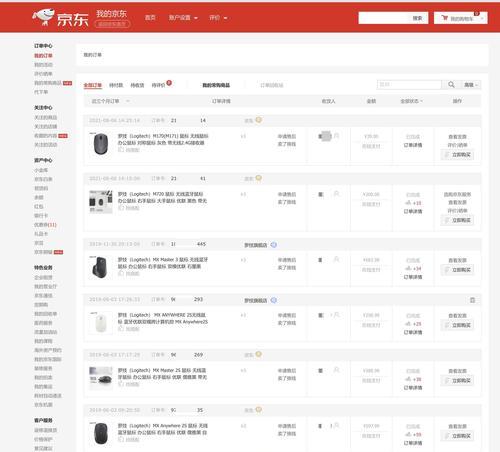500x452 pixels.
Task: Open the white MX ANYWHERE 2S mouse thumbnail
Action: (101, 323)
